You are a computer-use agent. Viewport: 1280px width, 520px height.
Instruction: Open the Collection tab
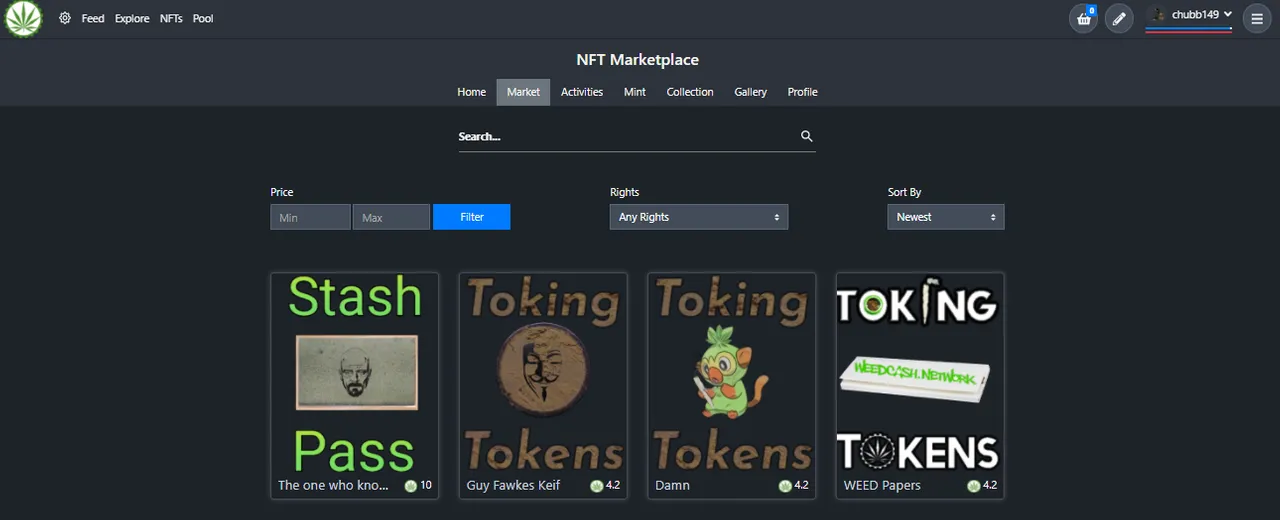[x=690, y=92]
